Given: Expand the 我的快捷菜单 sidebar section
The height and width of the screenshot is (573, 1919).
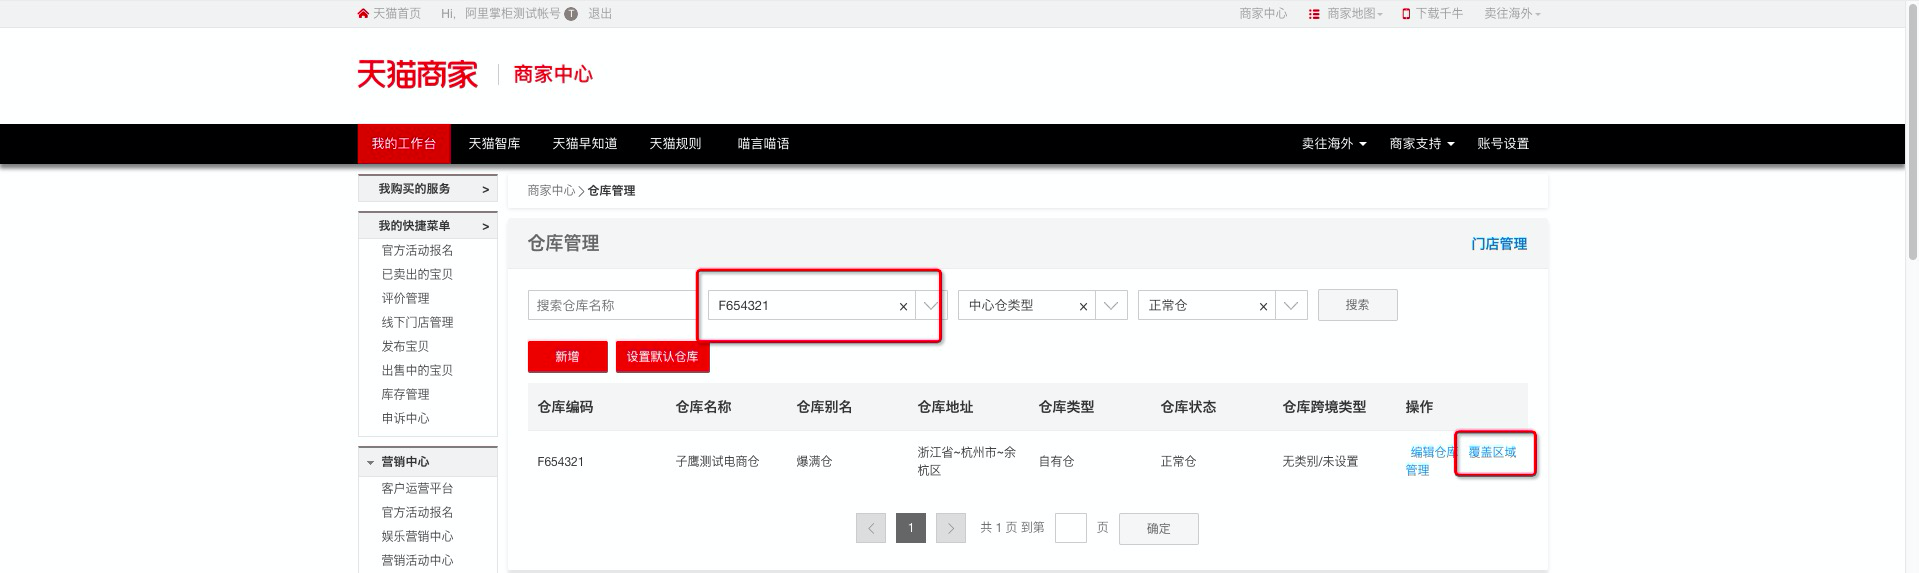Looking at the screenshot, I should [x=428, y=226].
